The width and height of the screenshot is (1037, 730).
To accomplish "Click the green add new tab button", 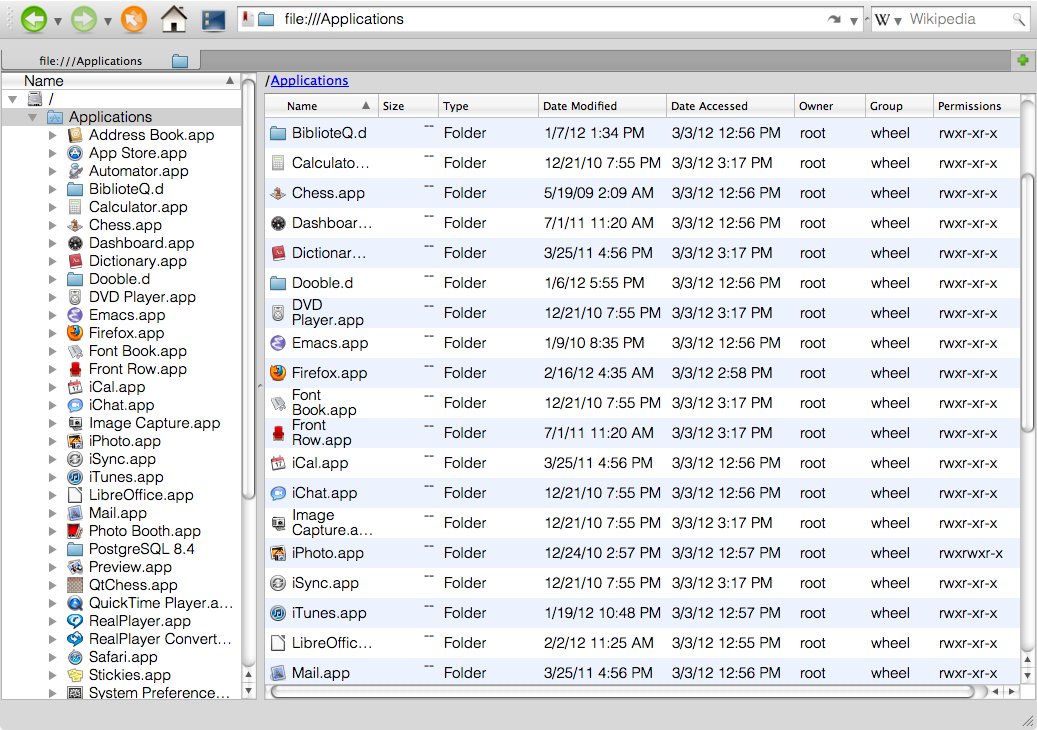I will (x=1022, y=60).
